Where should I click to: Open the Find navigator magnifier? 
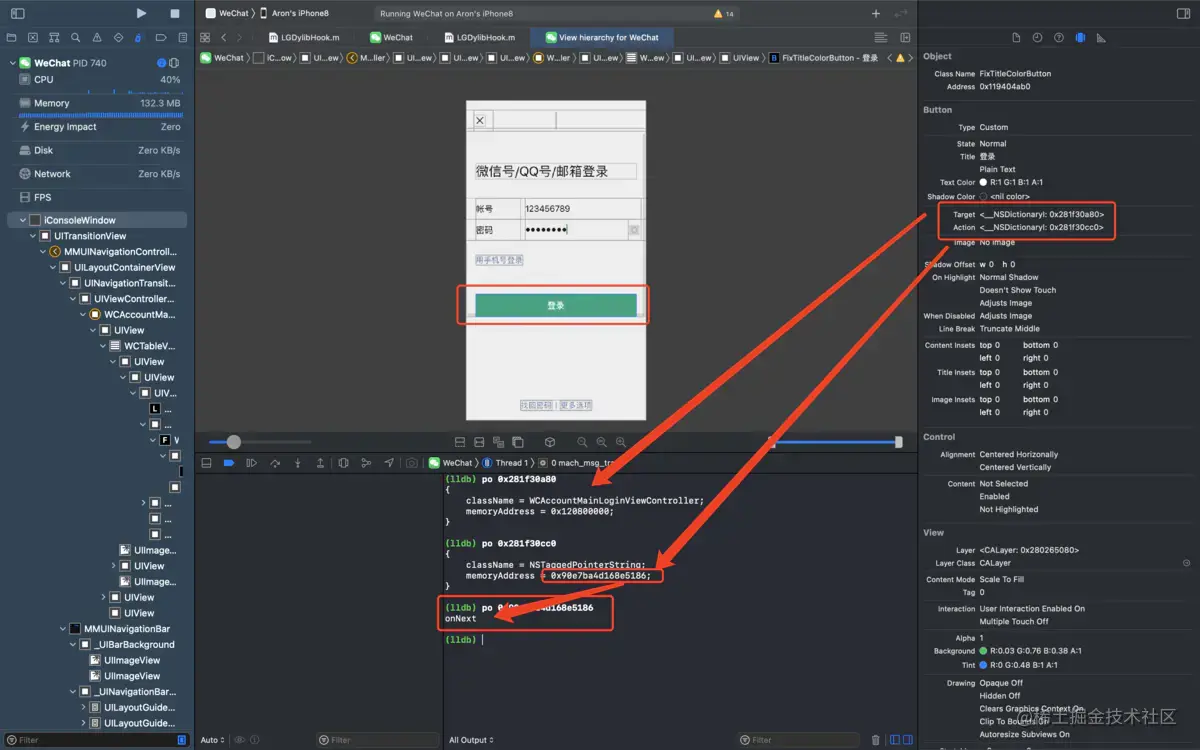pos(75,37)
